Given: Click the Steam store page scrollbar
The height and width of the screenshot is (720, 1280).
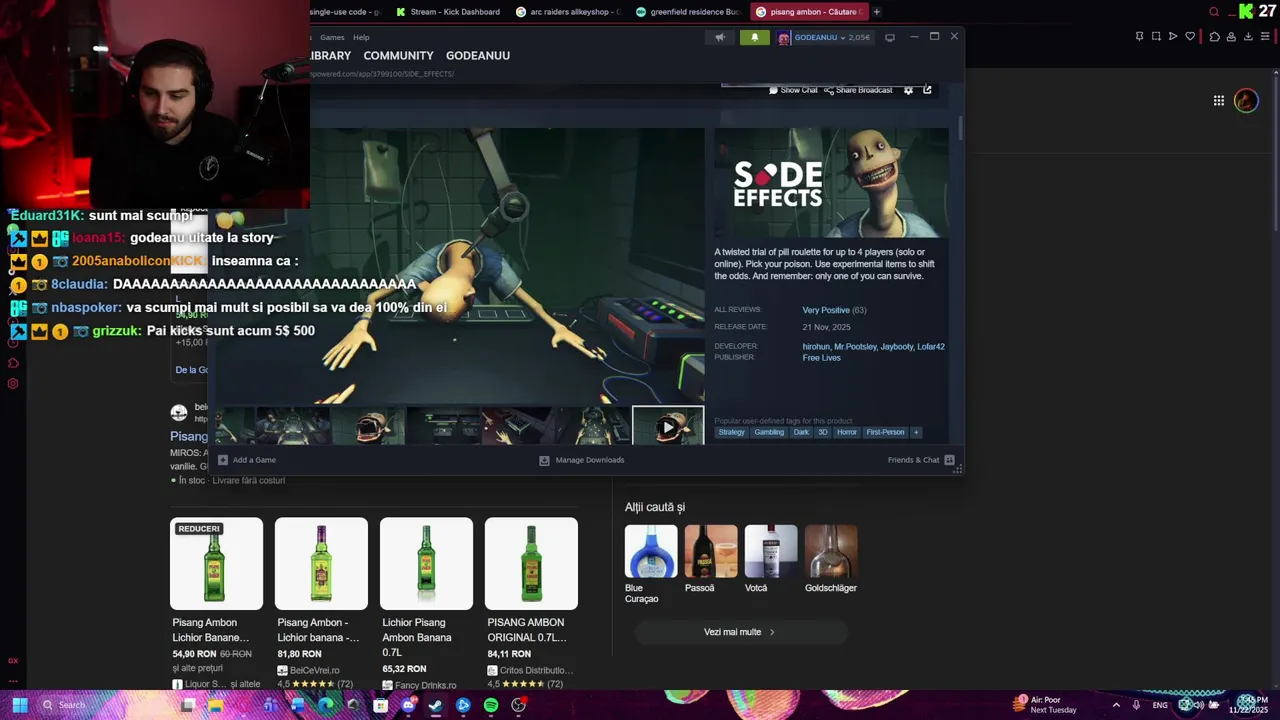Looking at the screenshot, I should pos(961,129).
